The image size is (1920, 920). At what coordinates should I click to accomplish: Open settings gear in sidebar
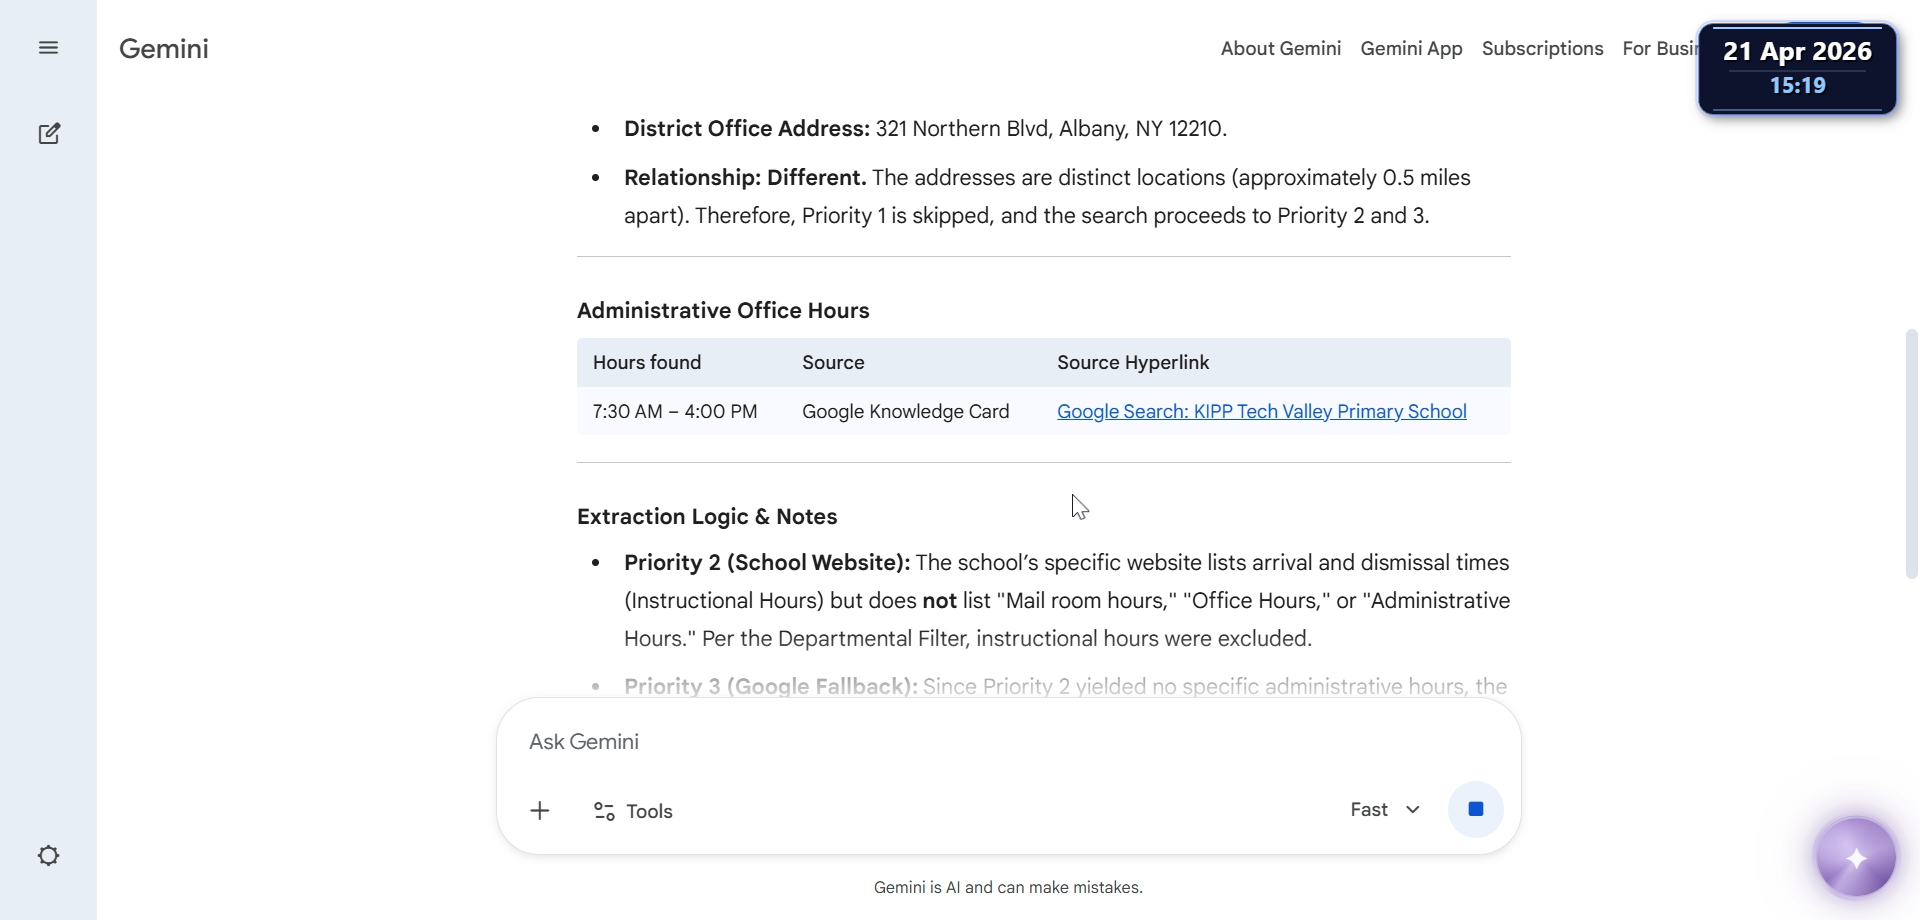[48, 856]
